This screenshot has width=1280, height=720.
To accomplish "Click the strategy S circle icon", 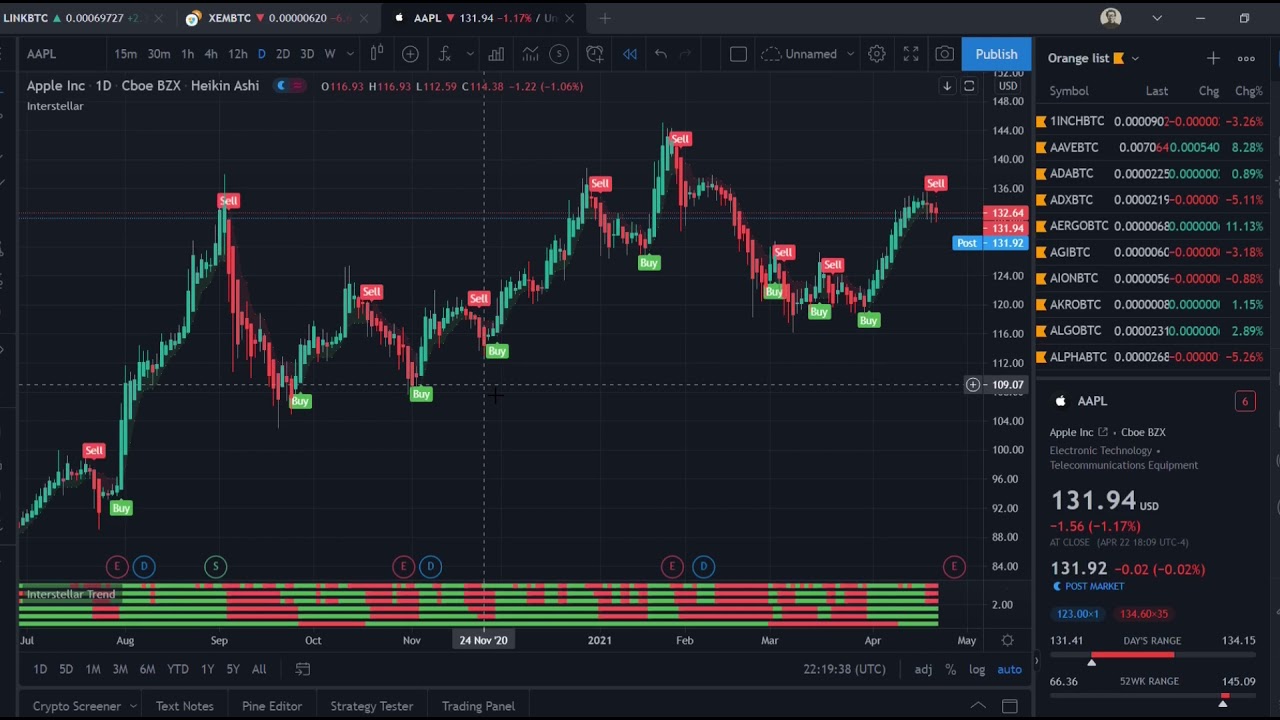I will click(x=559, y=54).
